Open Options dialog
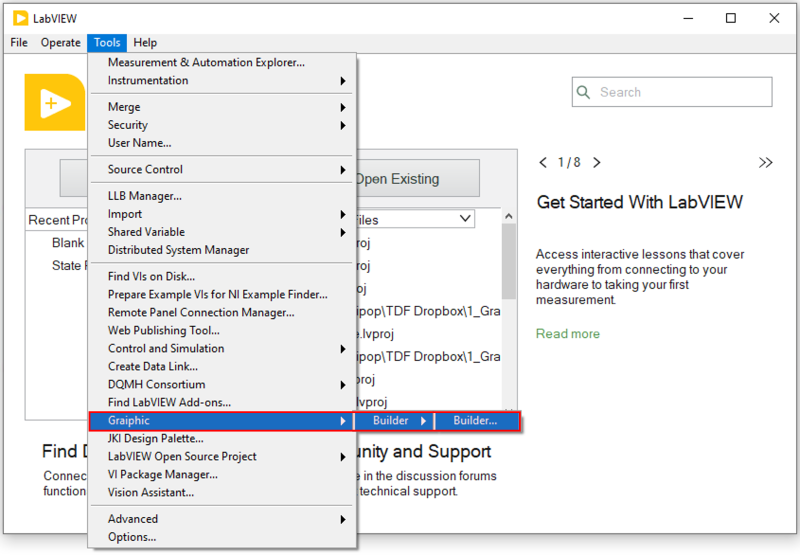The height and width of the screenshot is (556, 800). coord(221,537)
